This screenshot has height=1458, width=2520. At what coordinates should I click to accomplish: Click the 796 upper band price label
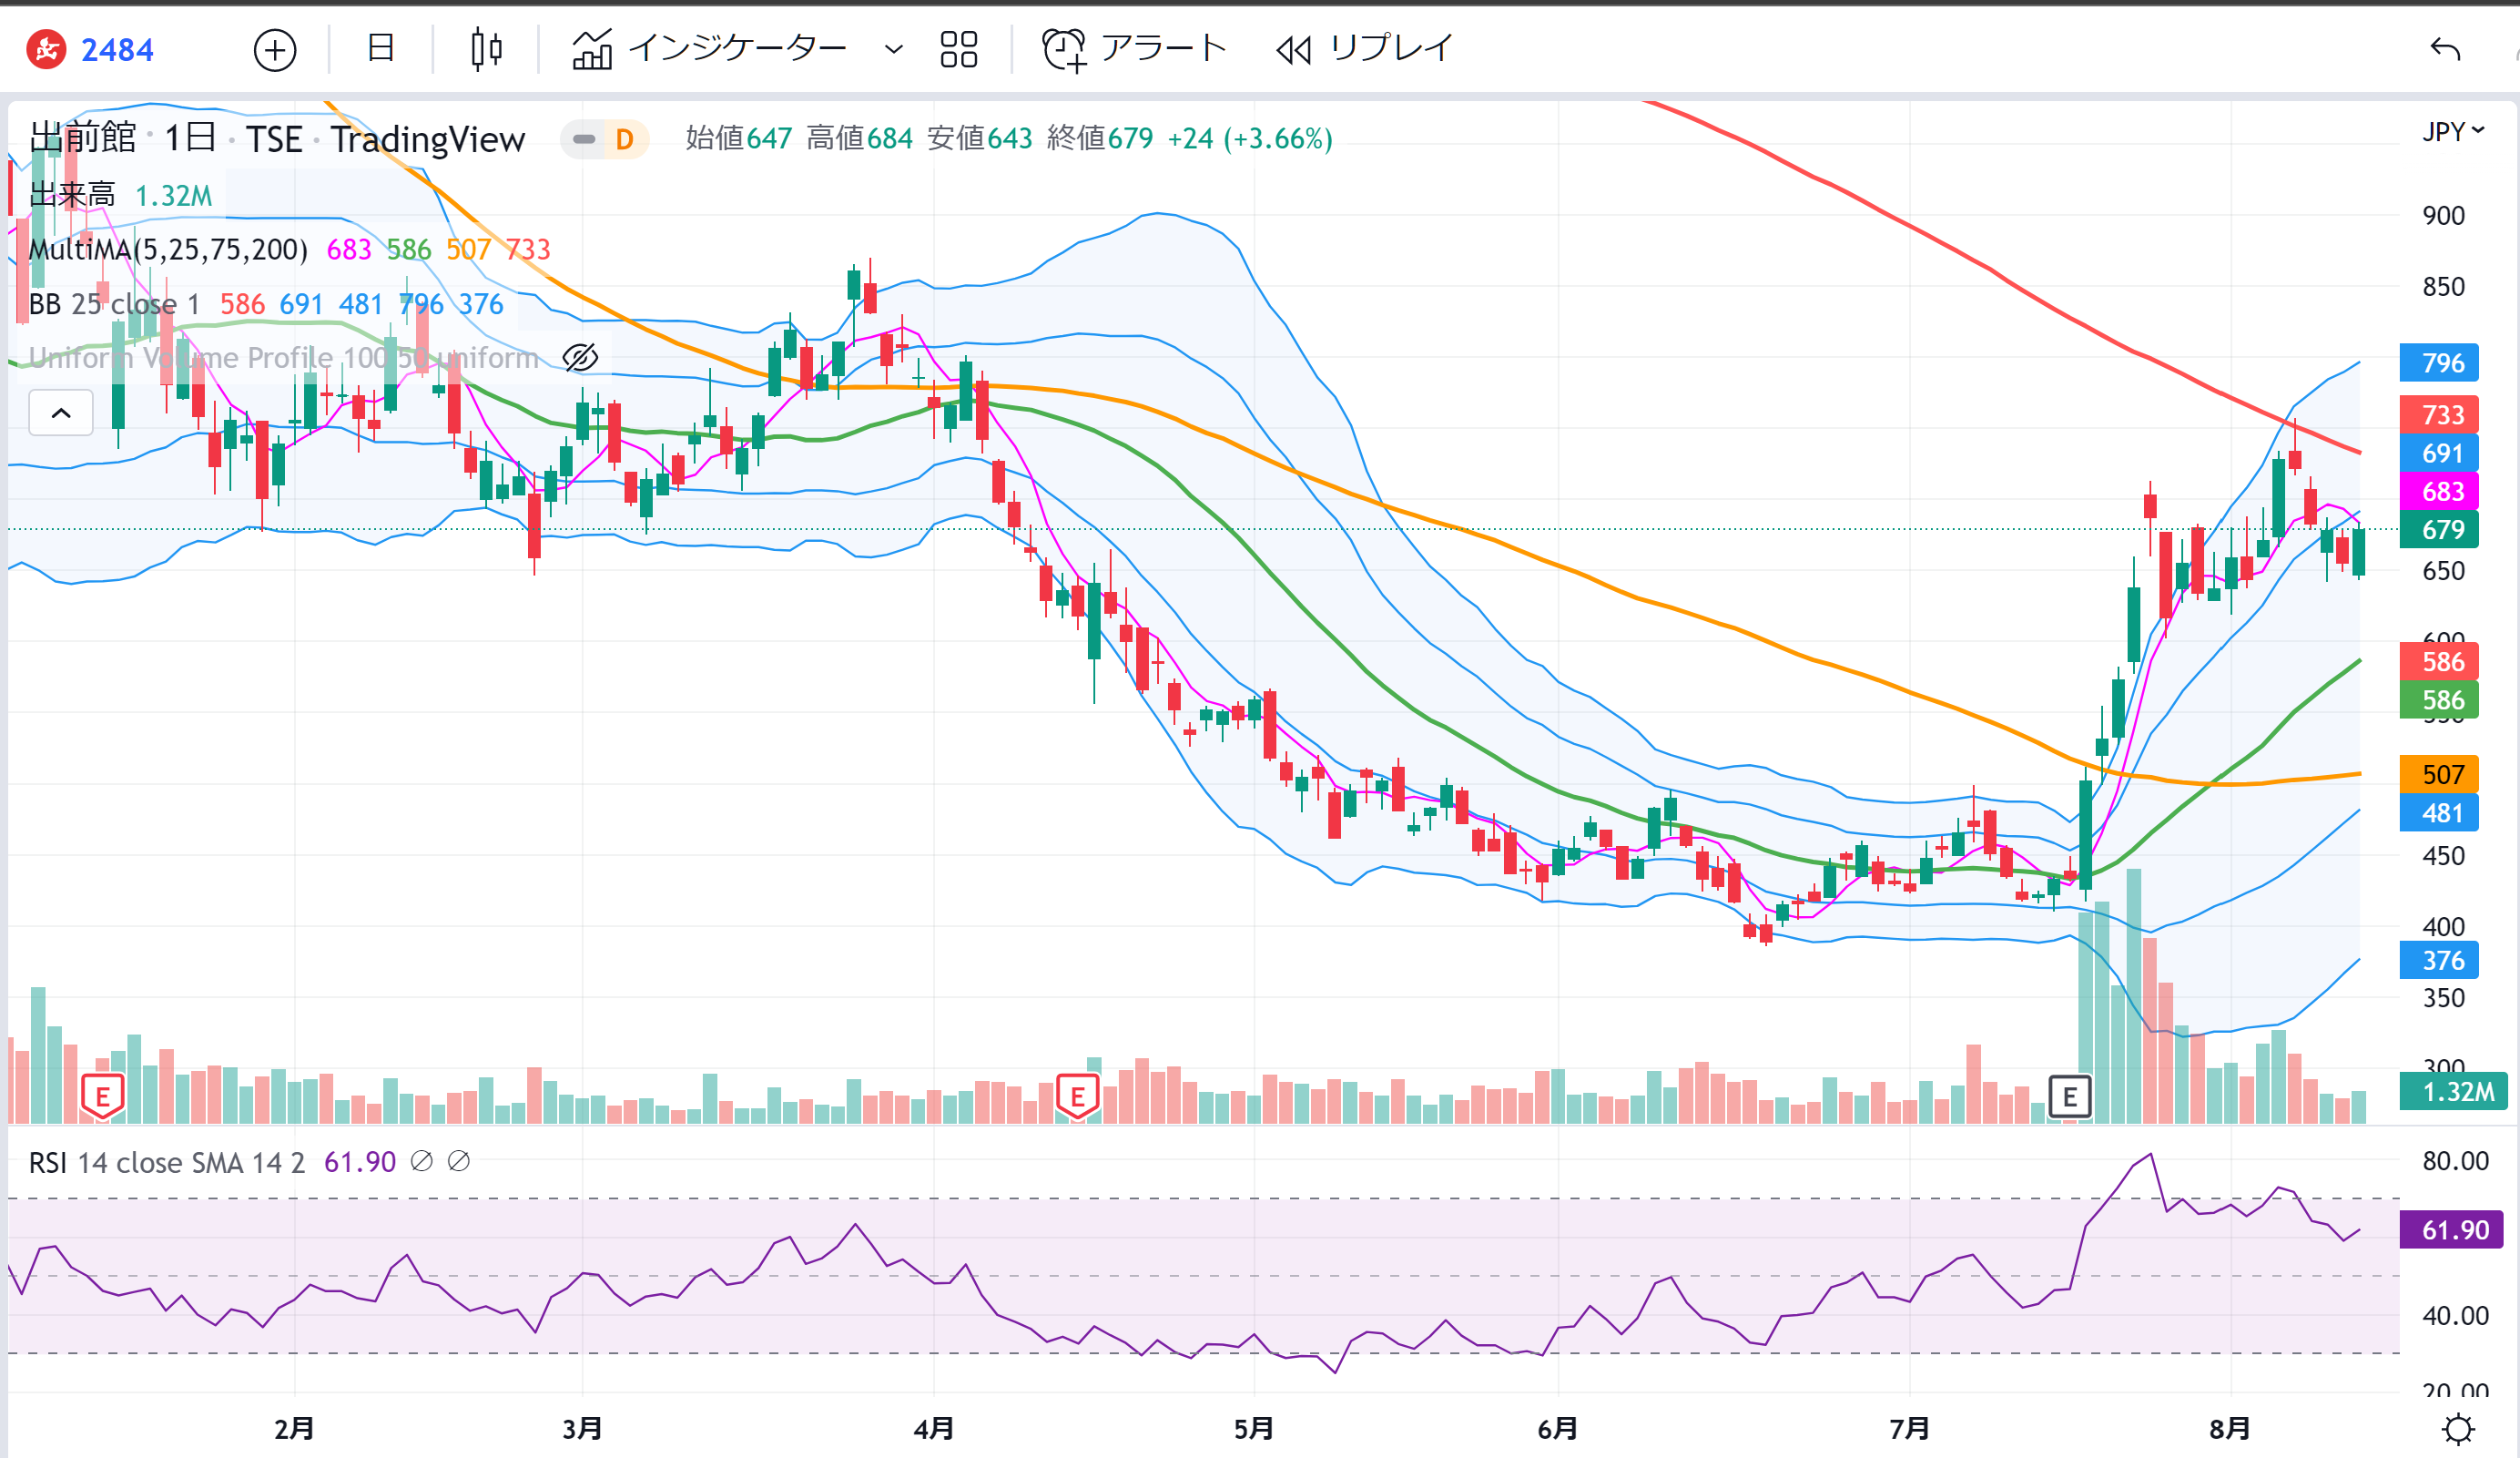2439,363
